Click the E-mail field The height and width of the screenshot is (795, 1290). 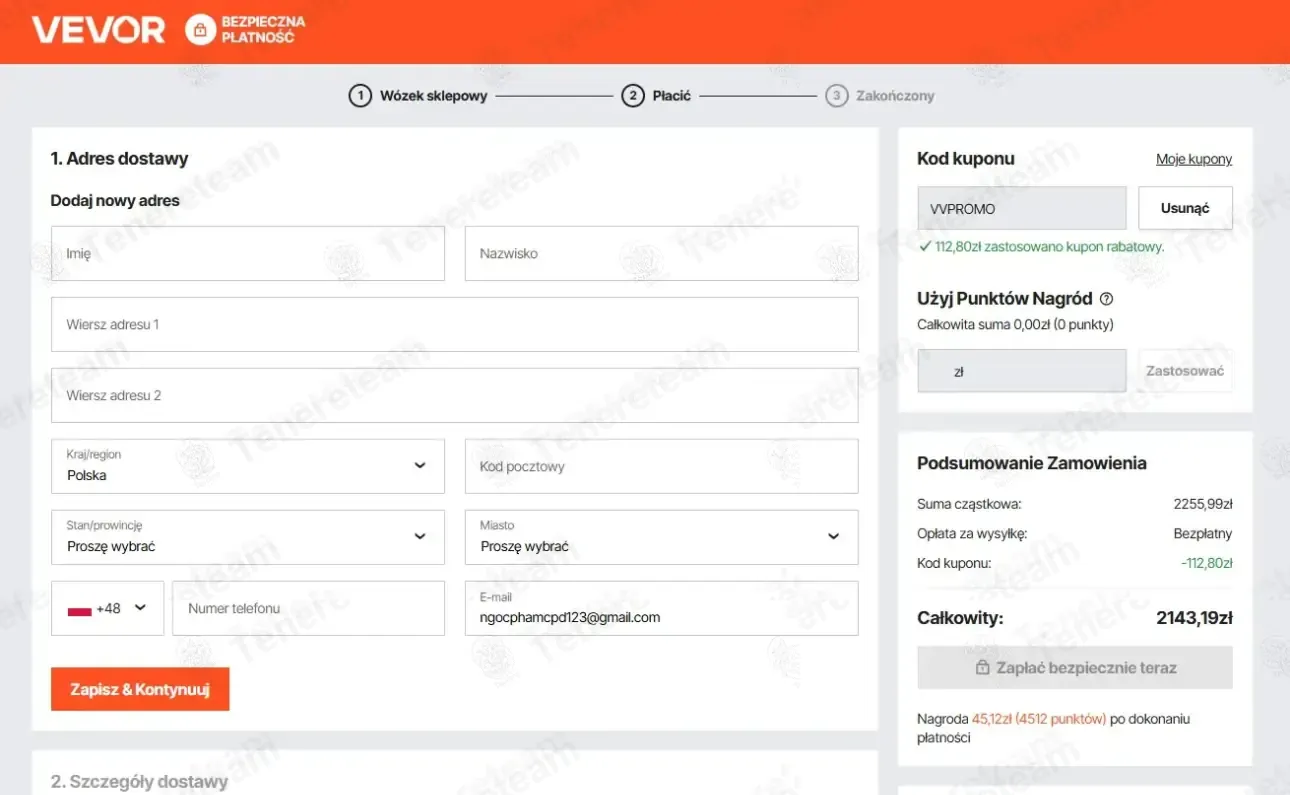pyautogui.click(x=661, y=608)
